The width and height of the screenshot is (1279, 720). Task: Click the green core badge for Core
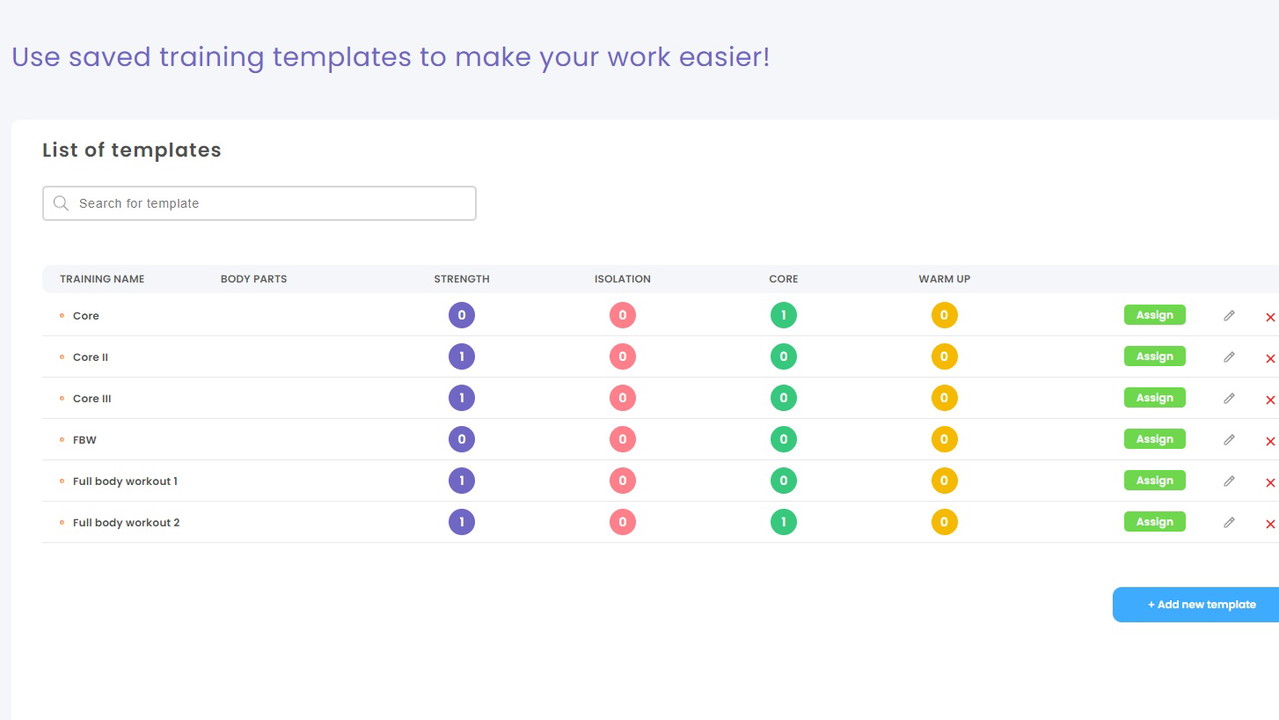tap(783, 316)
